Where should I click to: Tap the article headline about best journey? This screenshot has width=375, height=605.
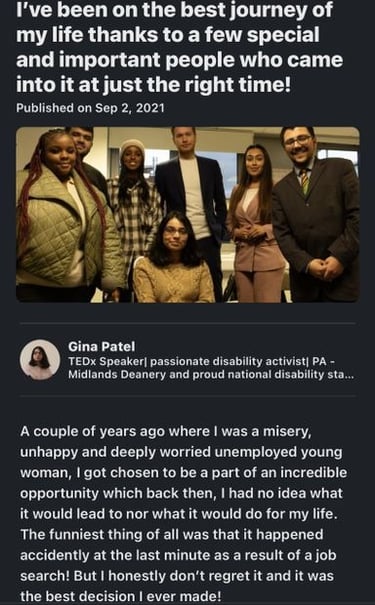tap(179, 47)
